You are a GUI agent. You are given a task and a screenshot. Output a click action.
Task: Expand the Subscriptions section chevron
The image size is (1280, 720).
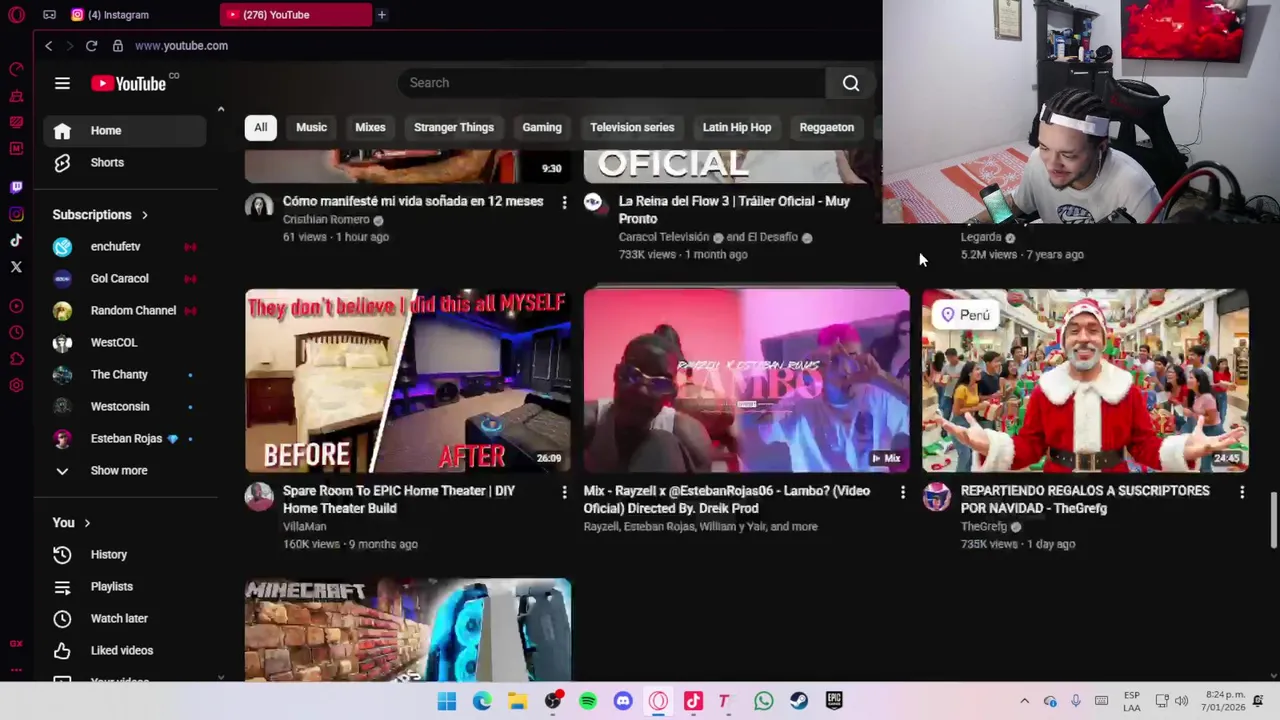pos(144,215)
